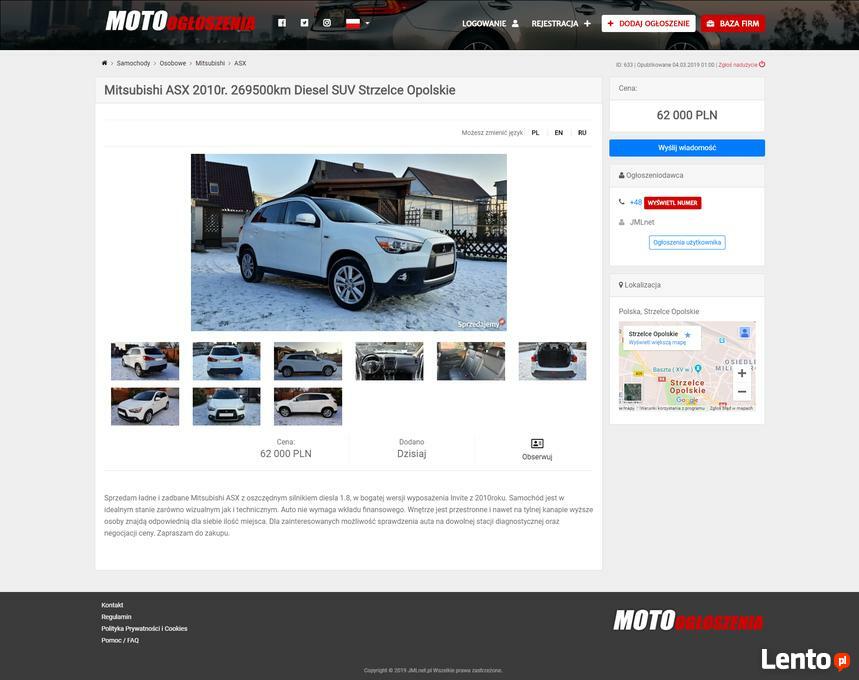Zoom out the map with minus

click(x=742, y=392)
